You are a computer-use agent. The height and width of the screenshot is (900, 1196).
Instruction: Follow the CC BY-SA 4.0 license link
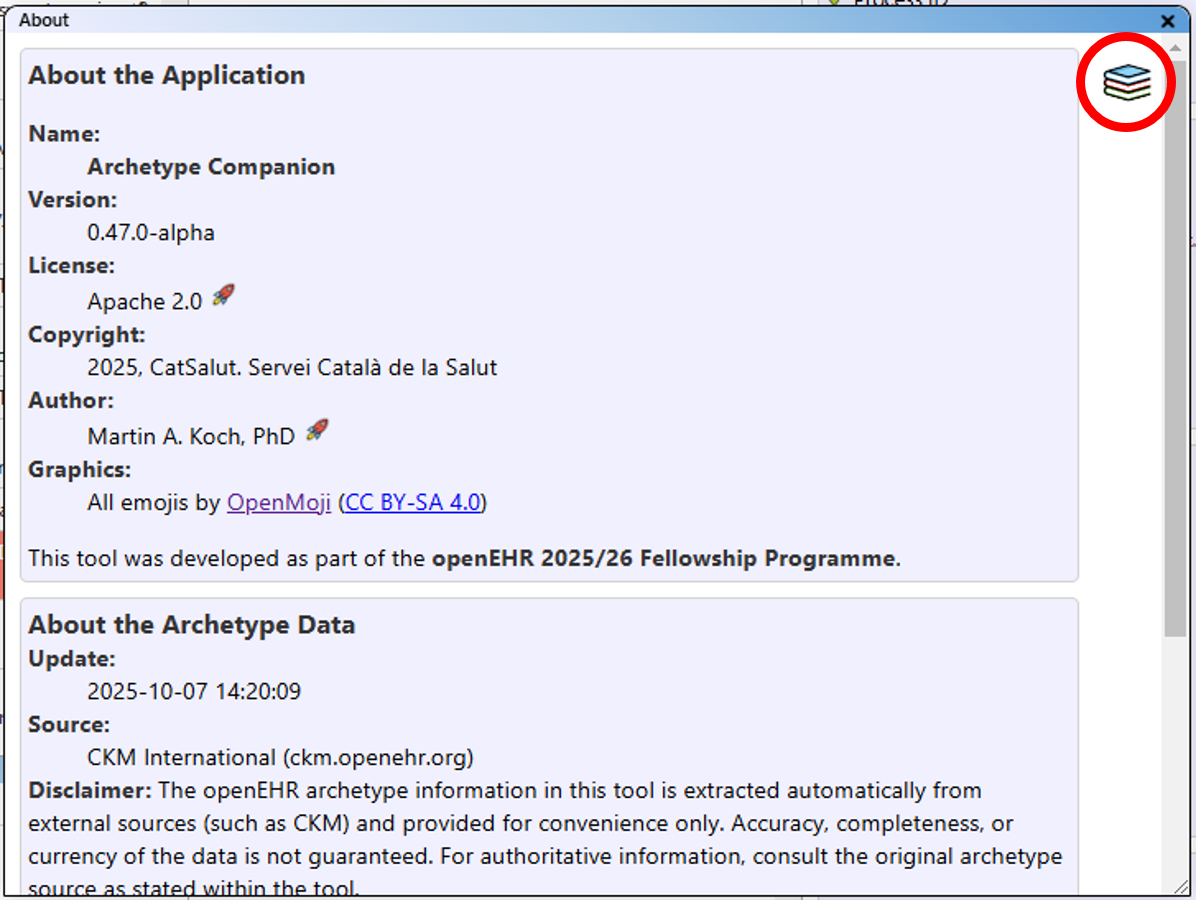pyautogui.click(x=413, y=502)
